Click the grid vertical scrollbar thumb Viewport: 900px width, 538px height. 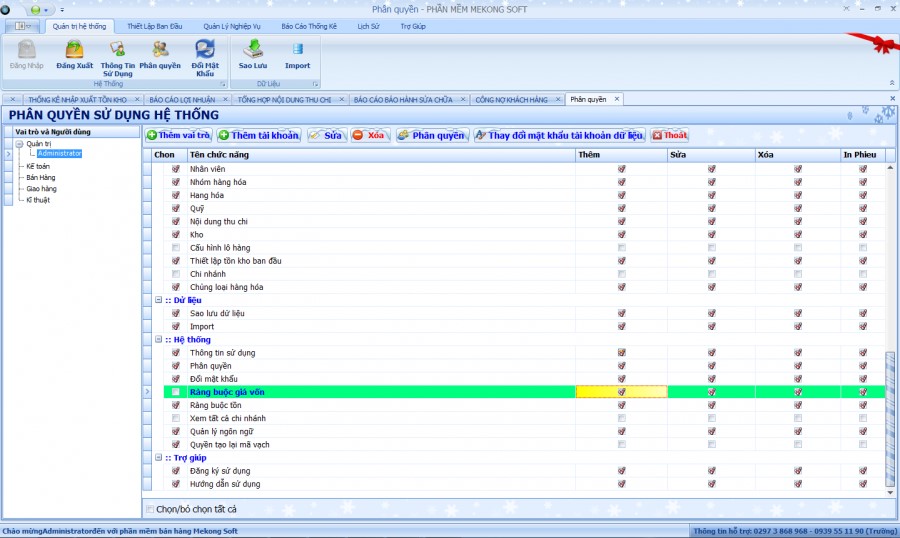(890, 419)
